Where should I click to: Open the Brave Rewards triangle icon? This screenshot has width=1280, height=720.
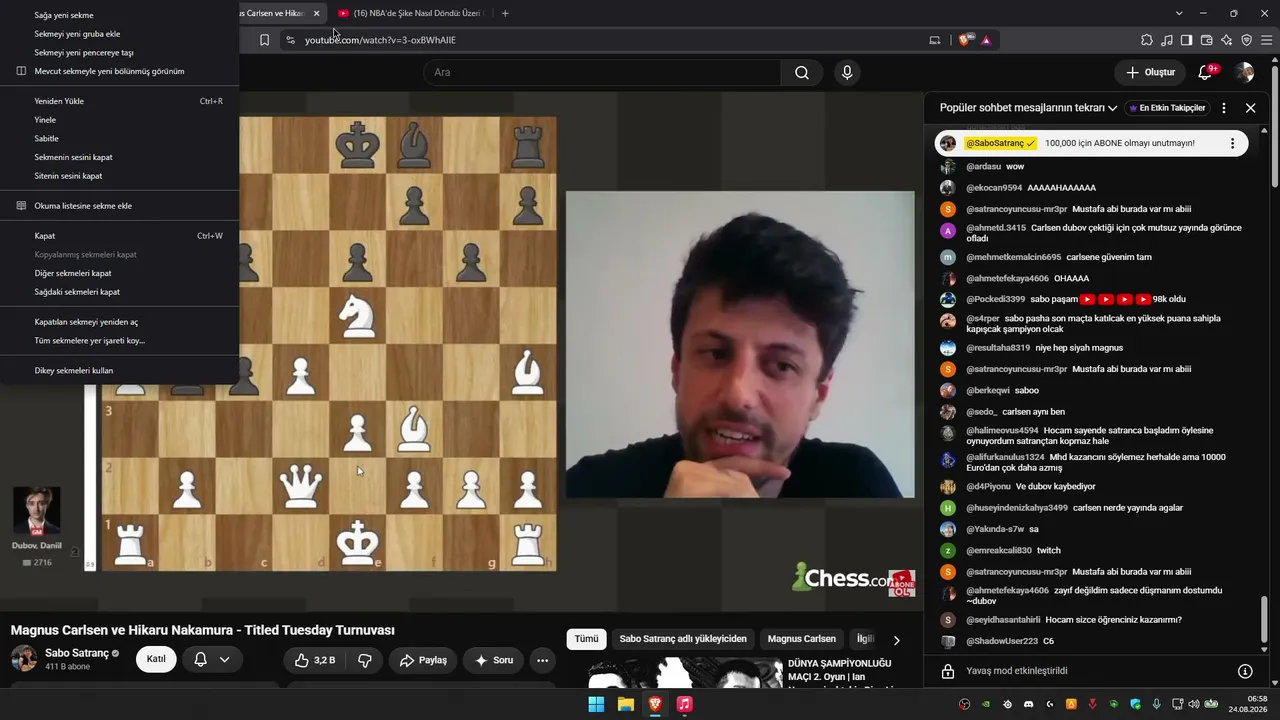coord(986,40)
